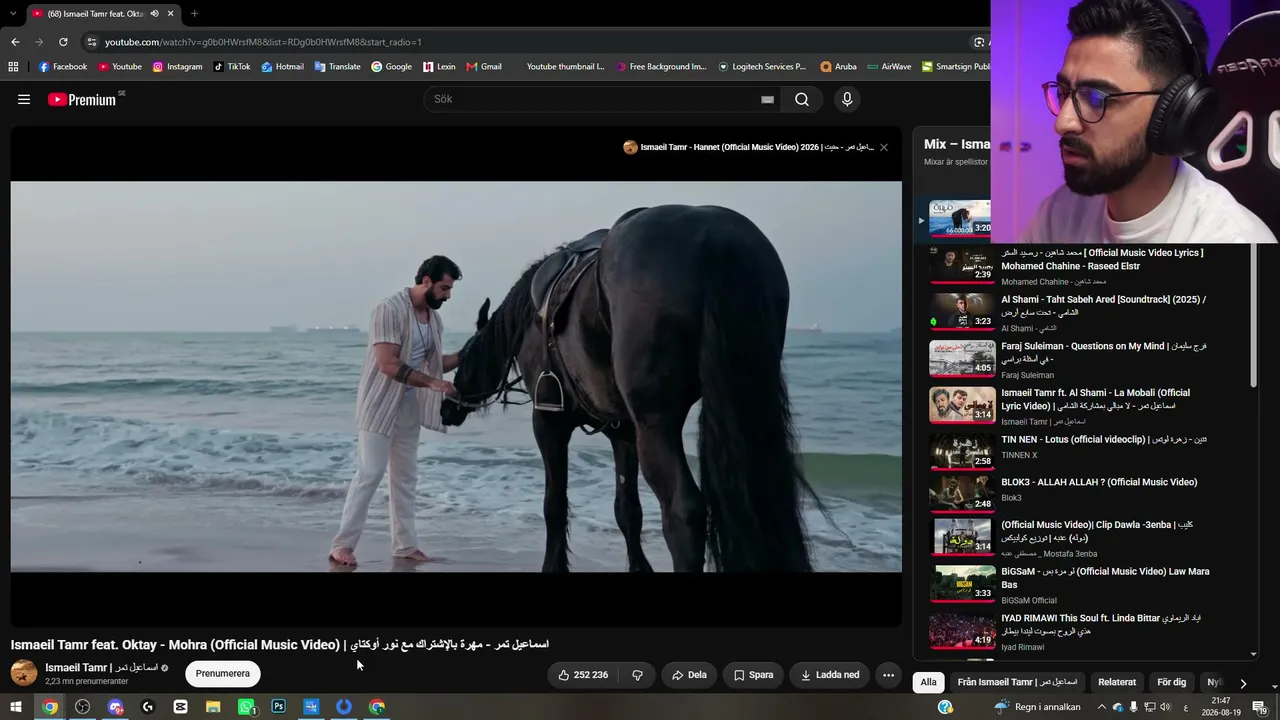The height and width of the screenshot is (720, 1280).
Task: Reload the YouTube page
Action: pyautogui.click(x=63, y=42)
